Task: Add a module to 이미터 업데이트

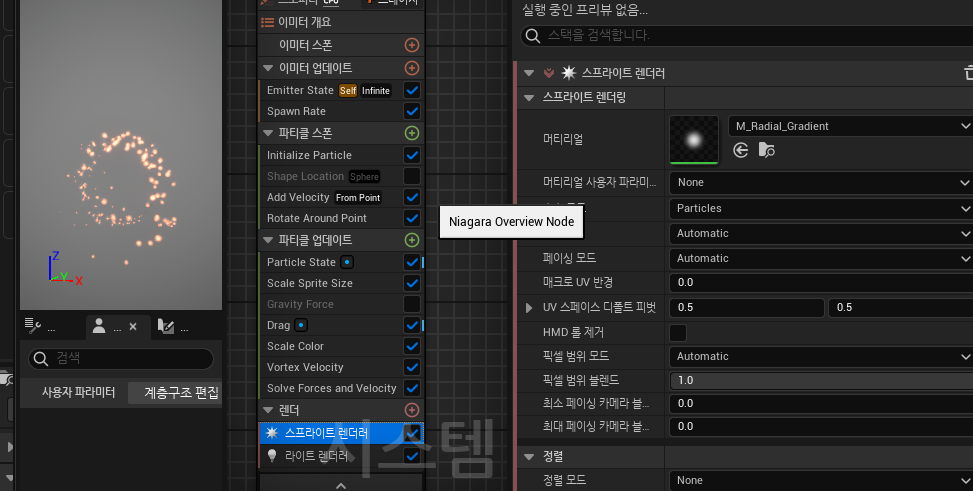Action: coord(411,68)
